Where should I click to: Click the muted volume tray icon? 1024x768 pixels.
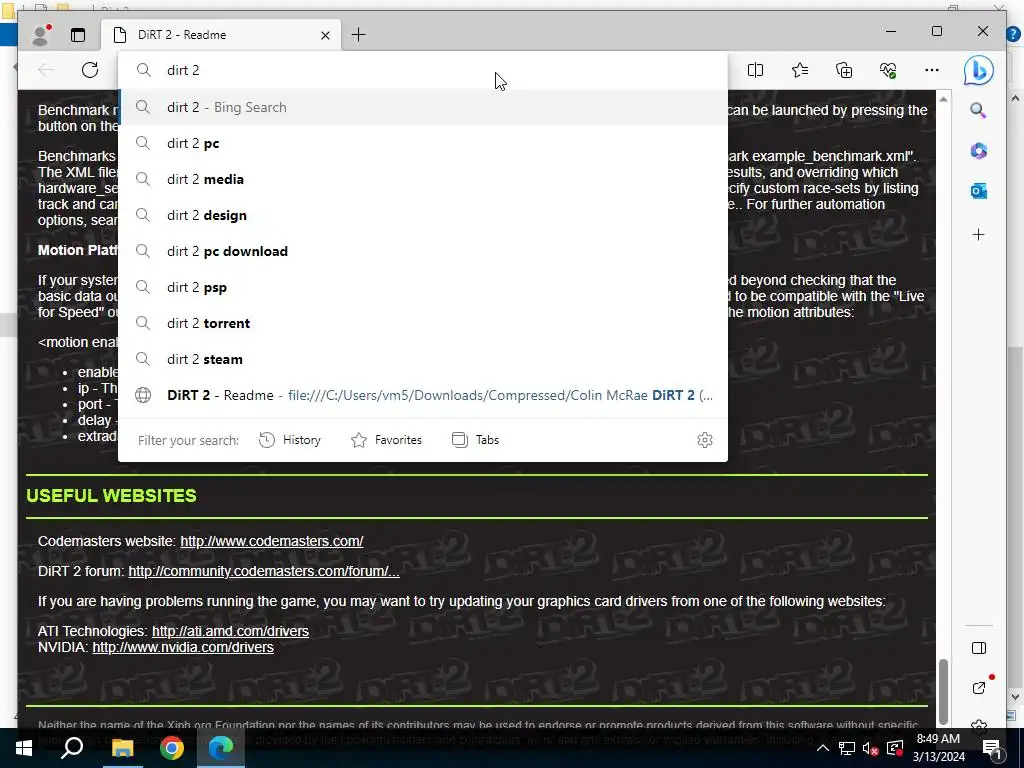[871, 748]
